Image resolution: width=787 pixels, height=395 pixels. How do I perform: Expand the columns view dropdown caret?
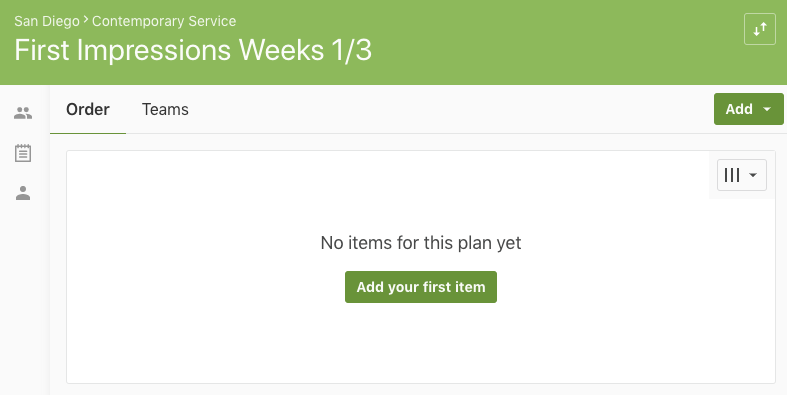point(753,175)
